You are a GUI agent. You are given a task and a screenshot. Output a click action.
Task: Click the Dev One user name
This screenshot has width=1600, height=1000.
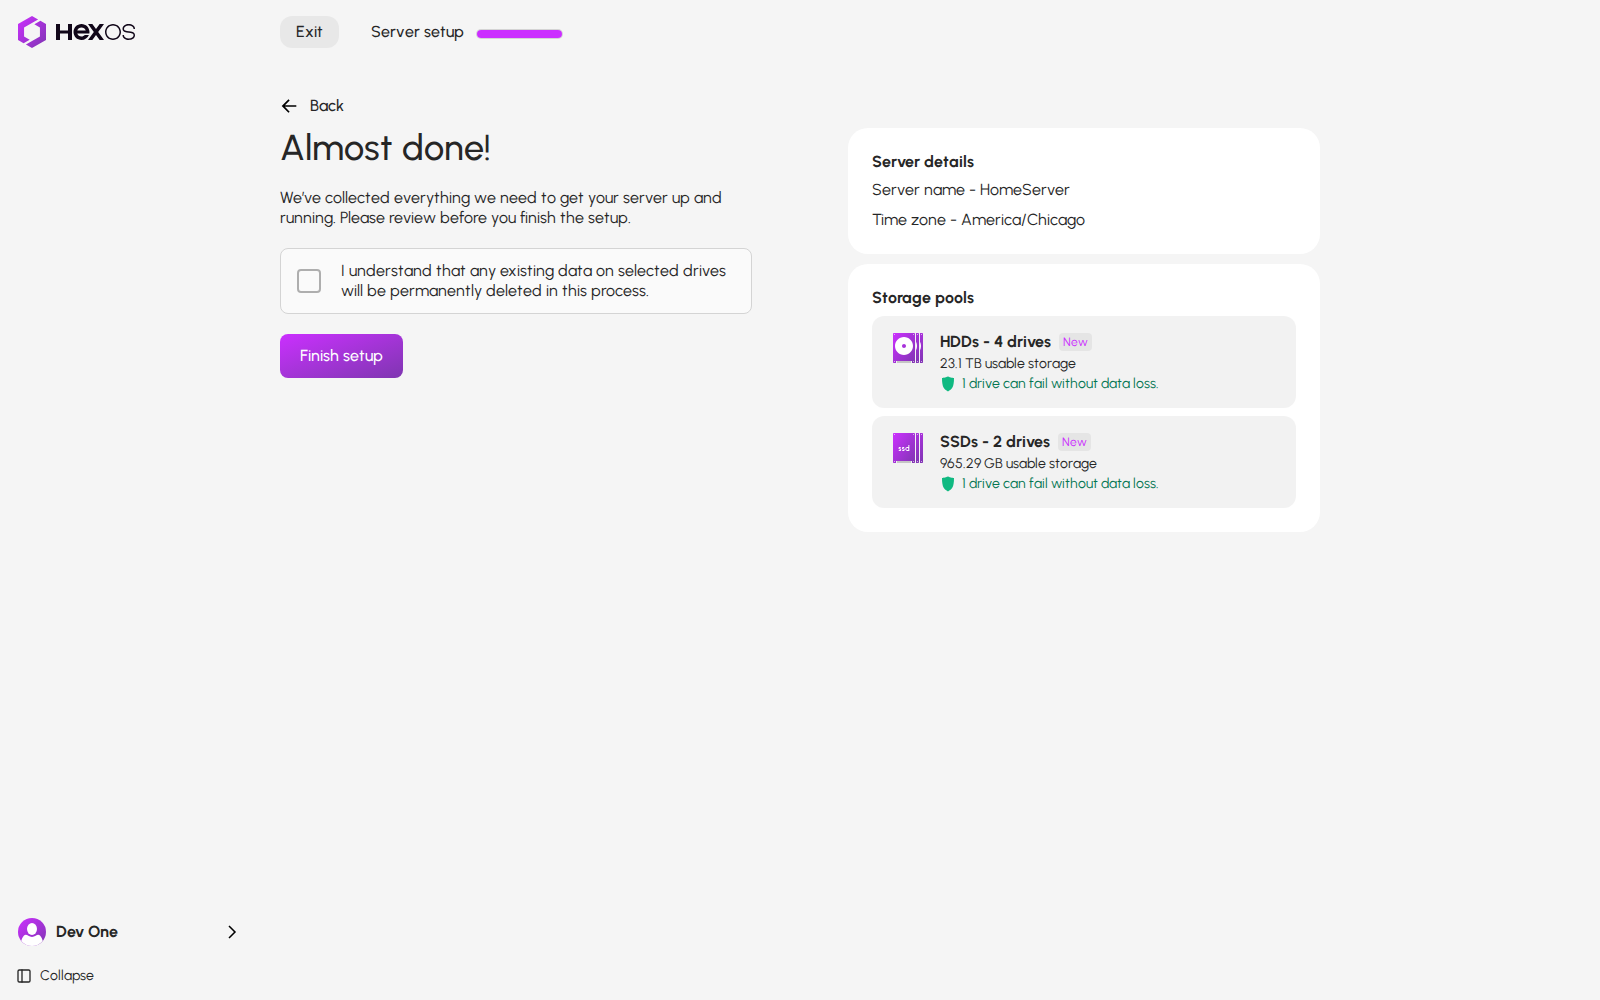87,932
